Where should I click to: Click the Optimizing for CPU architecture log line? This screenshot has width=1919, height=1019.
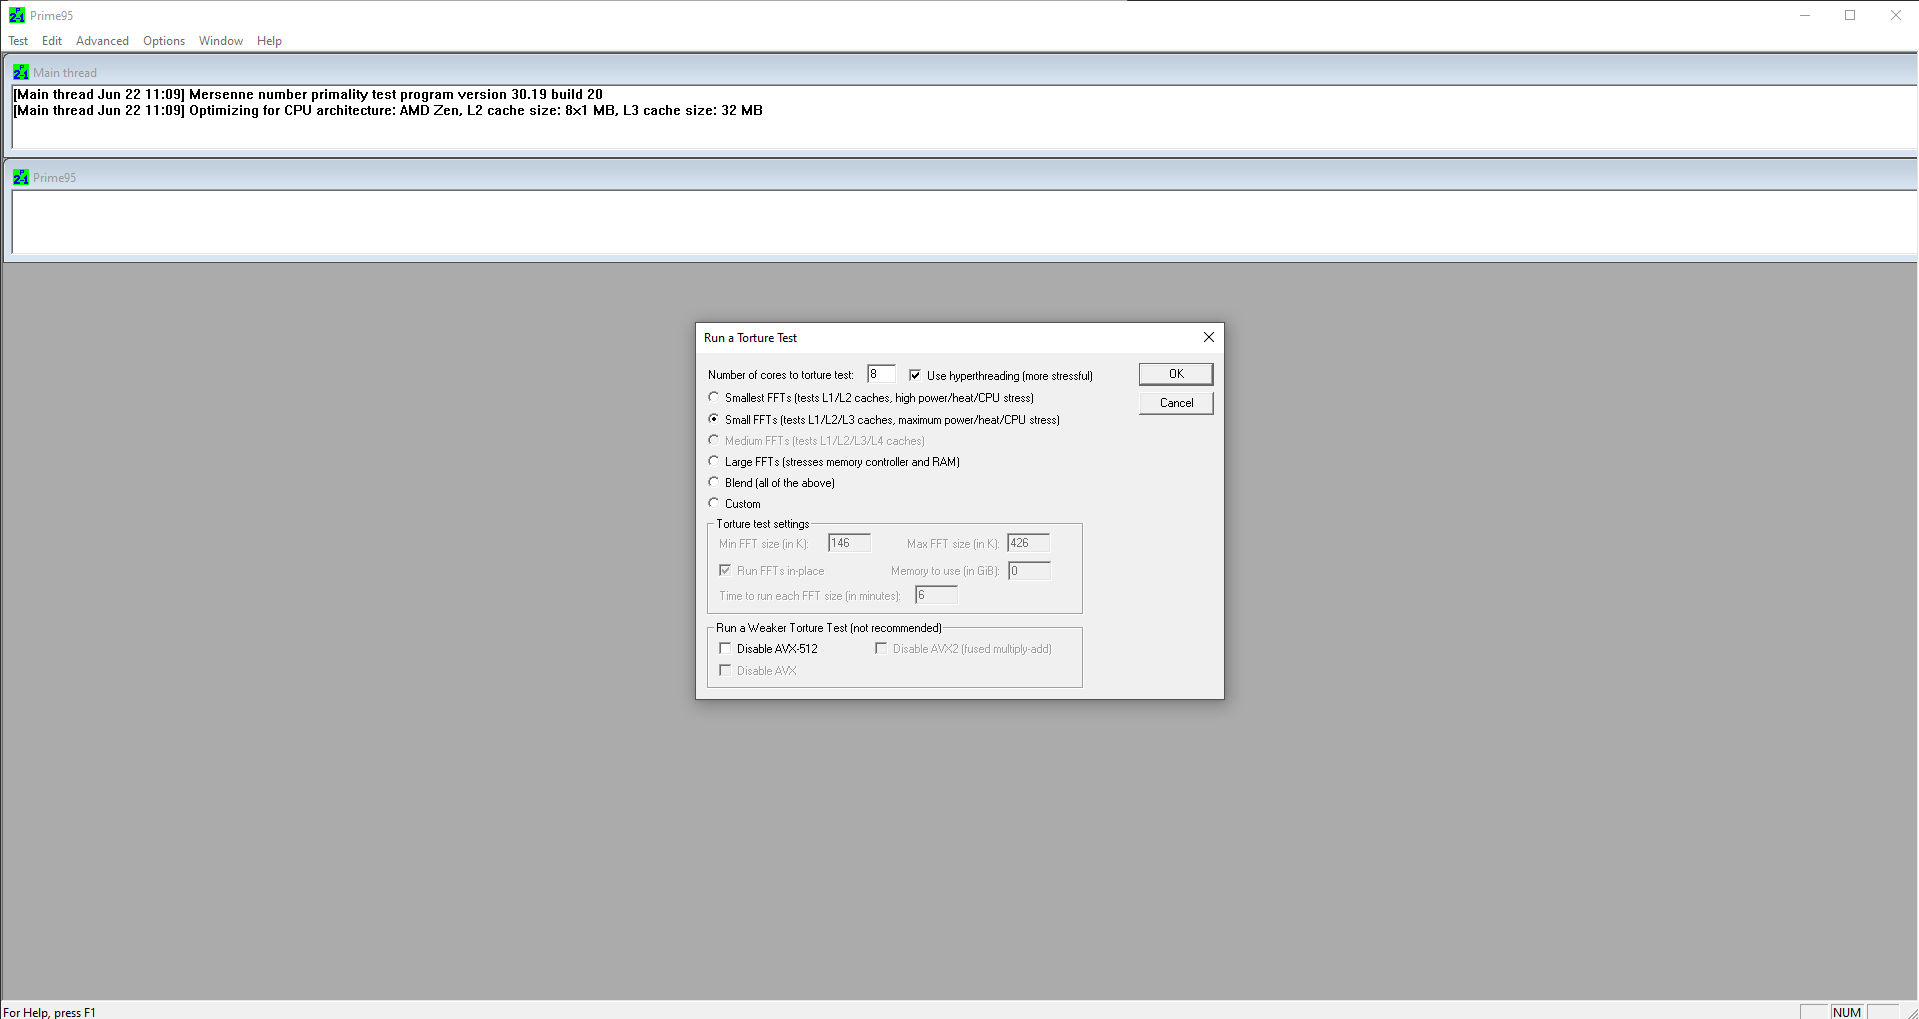(x=388, y=110)
